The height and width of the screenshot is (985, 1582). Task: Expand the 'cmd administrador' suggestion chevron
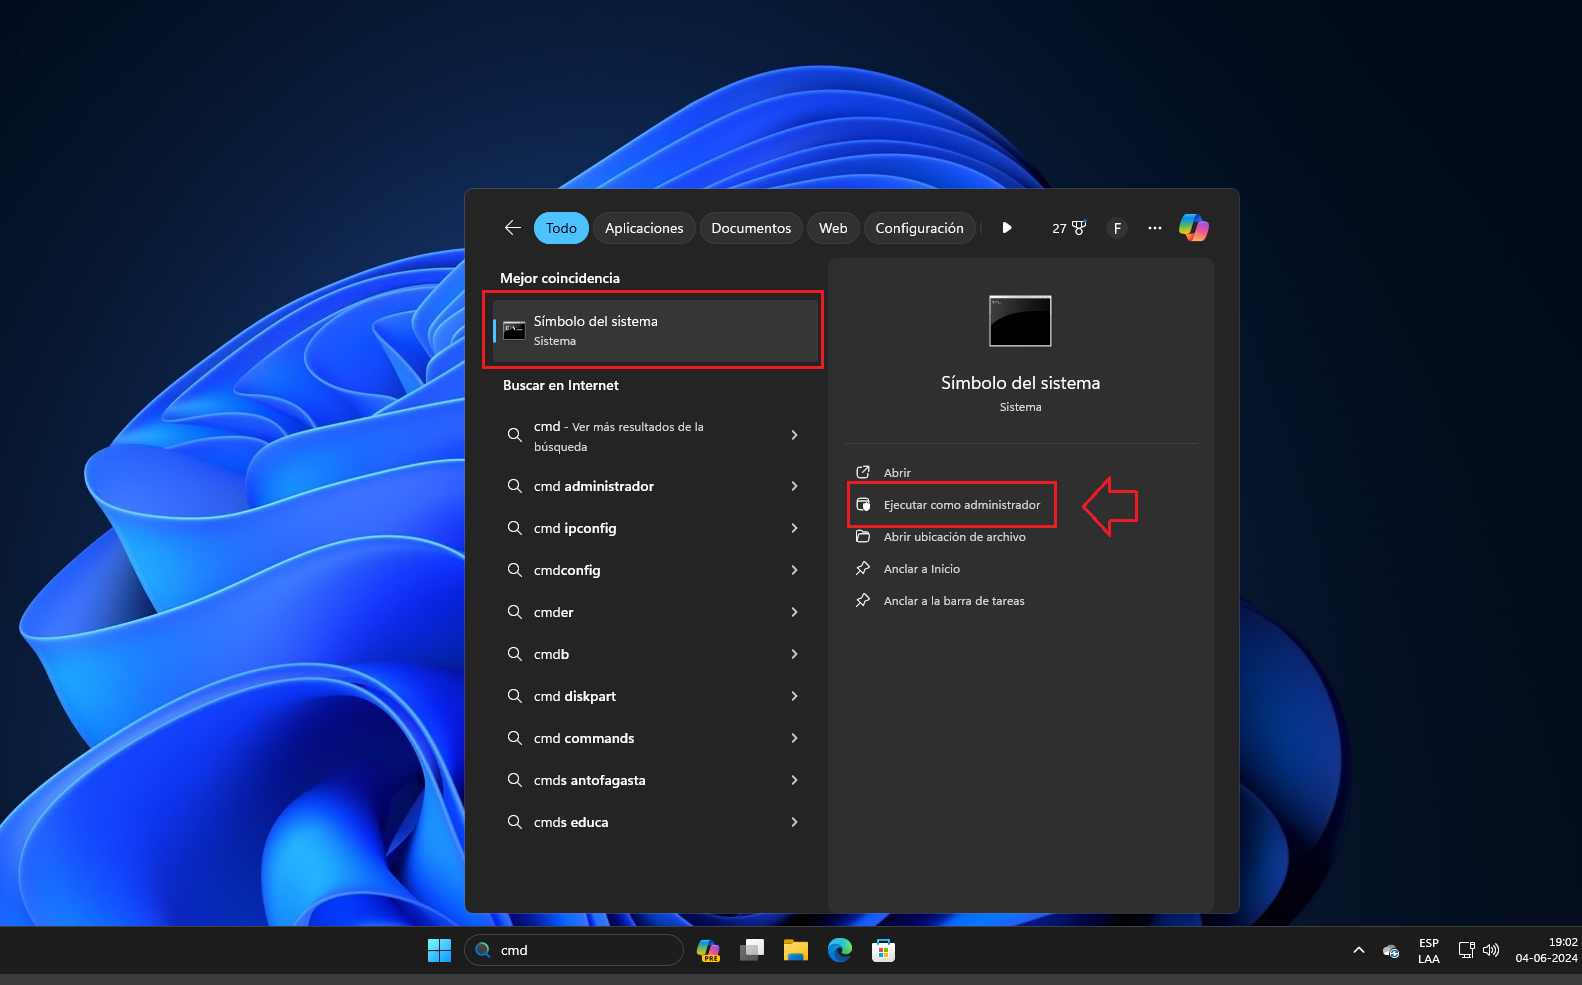point(794,486)
